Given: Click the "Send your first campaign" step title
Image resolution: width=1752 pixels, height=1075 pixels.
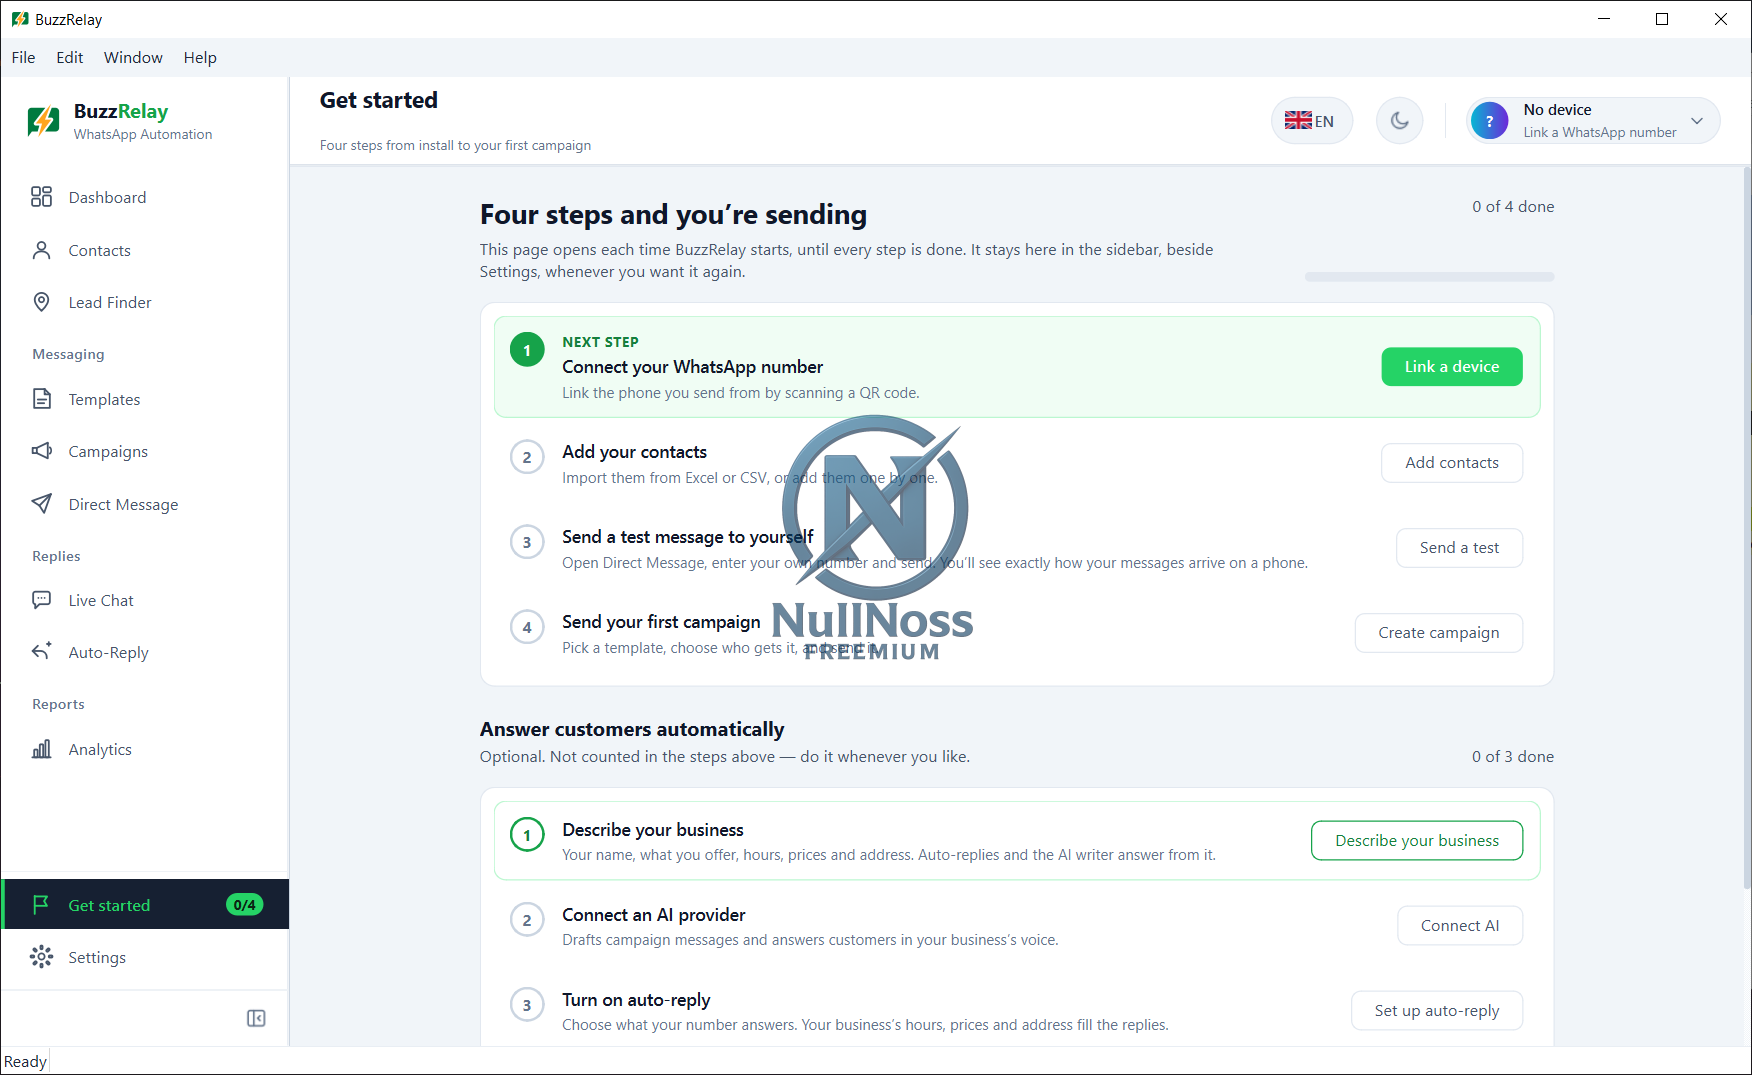Looking at the screenshot, I should coord(661,622).
